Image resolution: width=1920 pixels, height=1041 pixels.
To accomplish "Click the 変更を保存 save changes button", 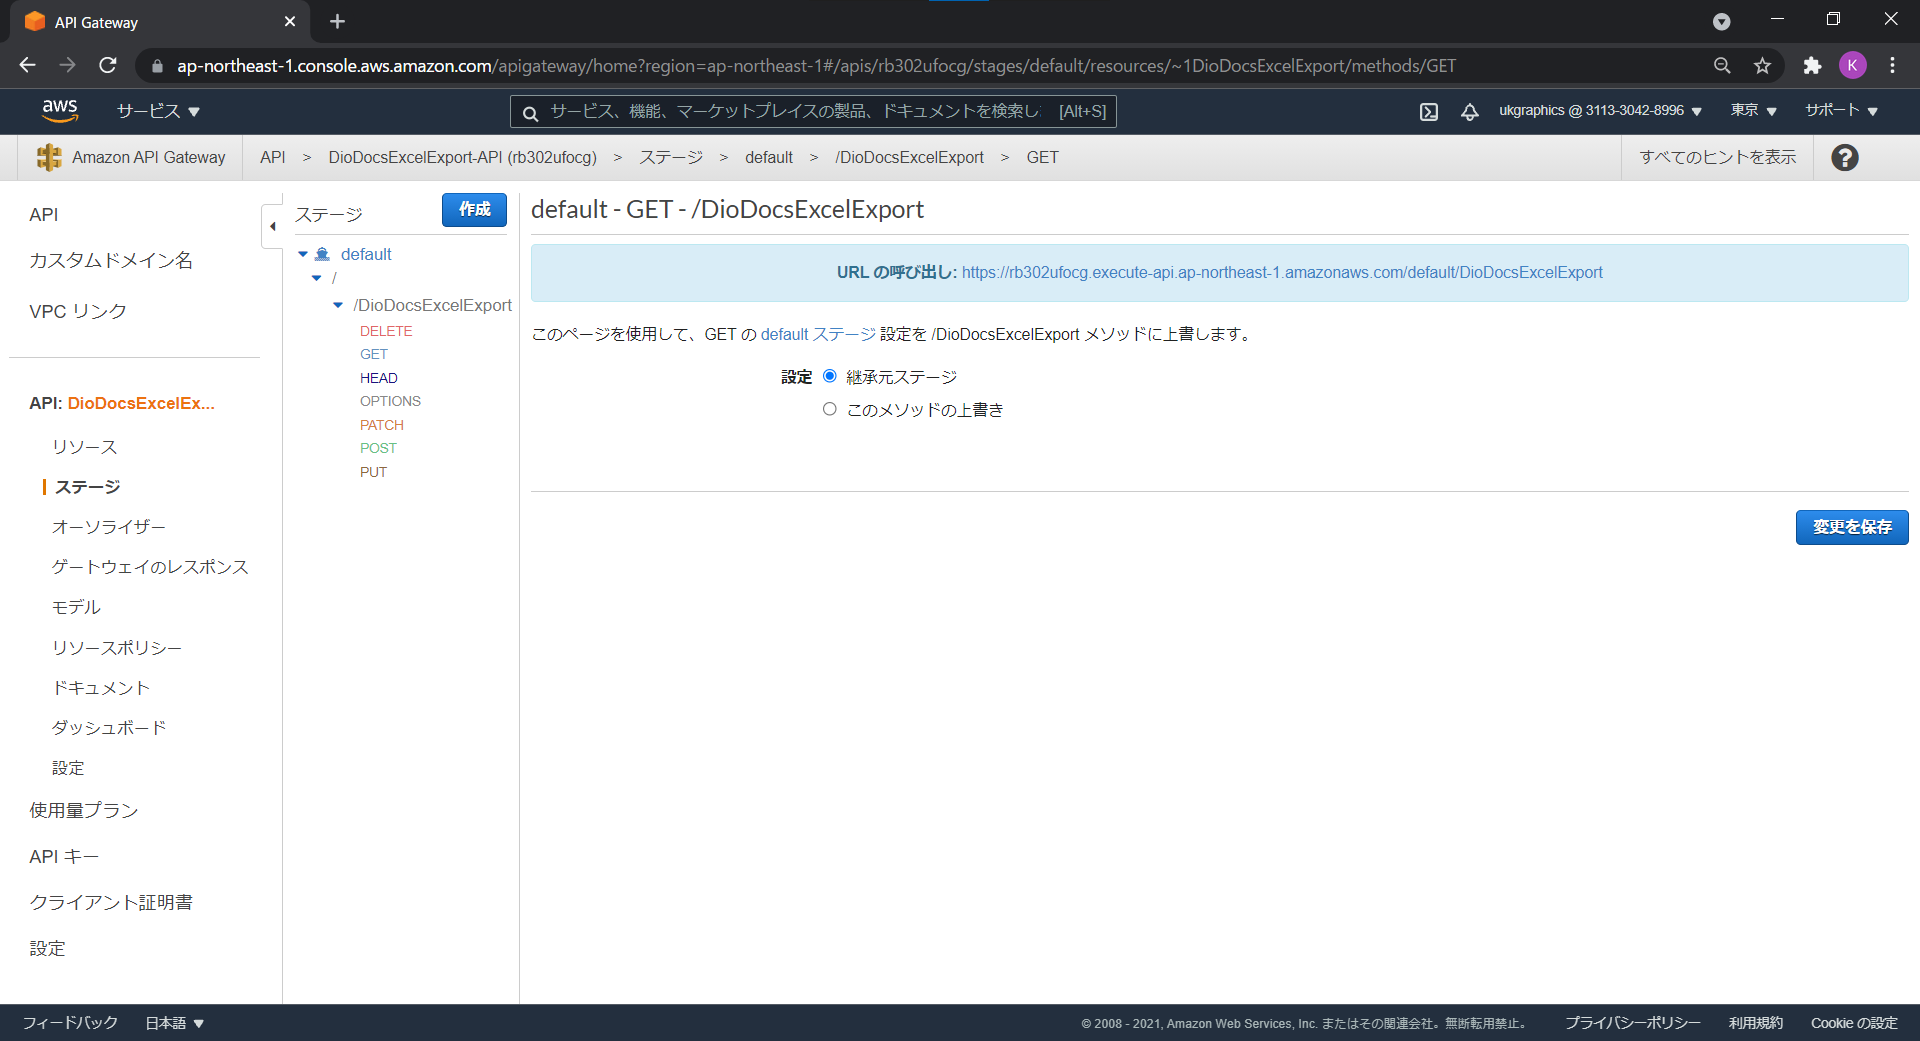I will tap(1852, 527).
